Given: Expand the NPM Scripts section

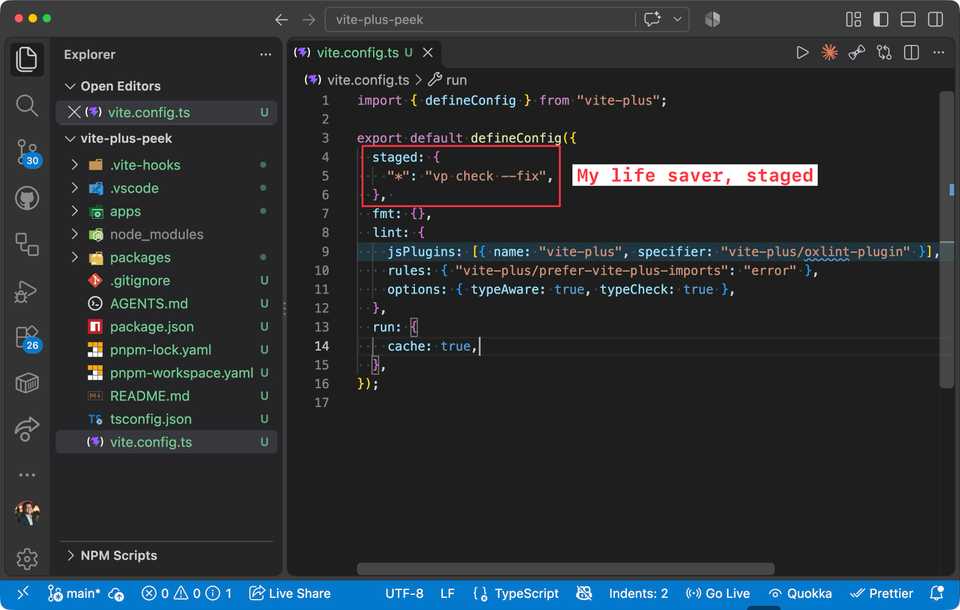Looking at the screenshot, I should click(166, 555).
